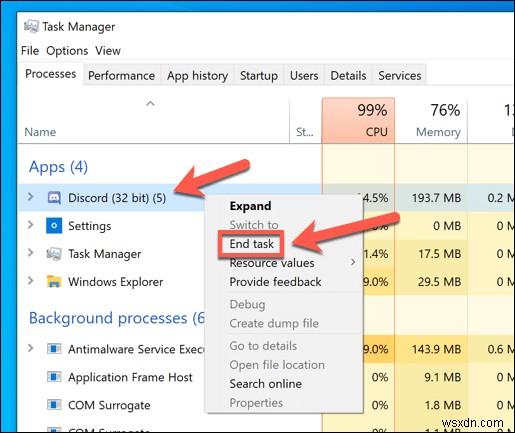Switch to the Performance tab
This screenshot has height=433, width=515.
coord(122,76)
